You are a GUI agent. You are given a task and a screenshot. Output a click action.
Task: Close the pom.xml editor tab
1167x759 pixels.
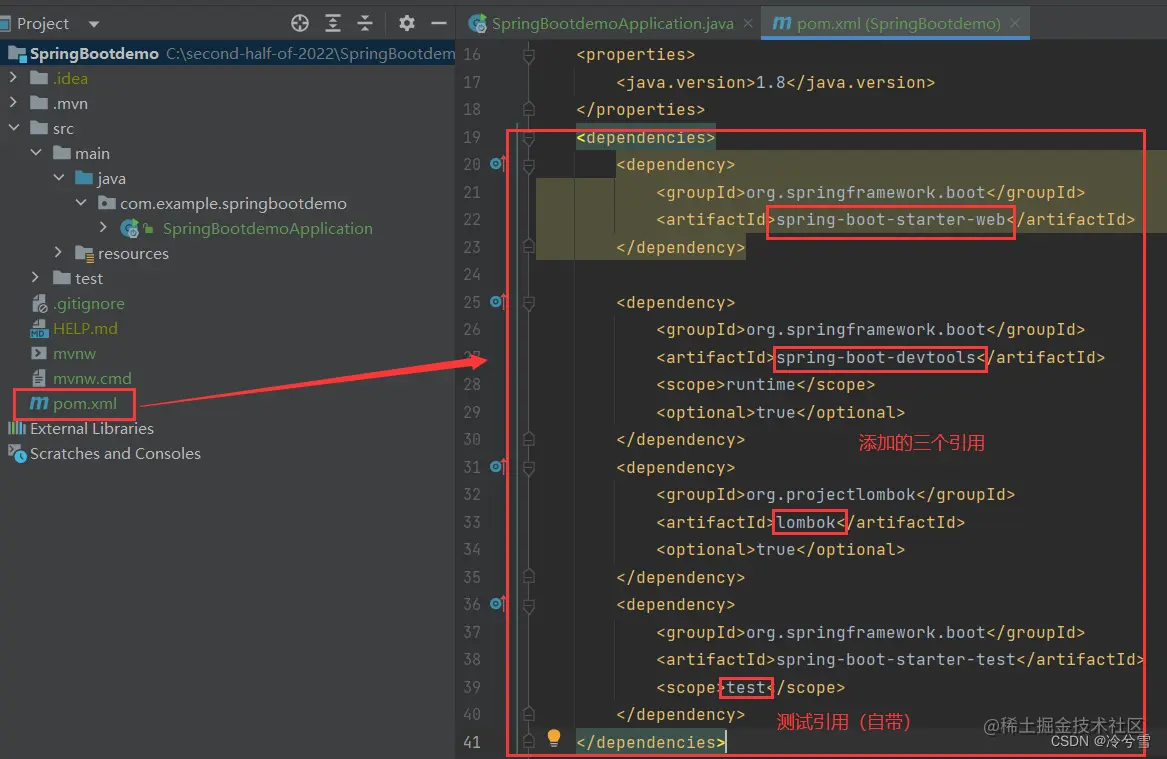(1014, 23)
